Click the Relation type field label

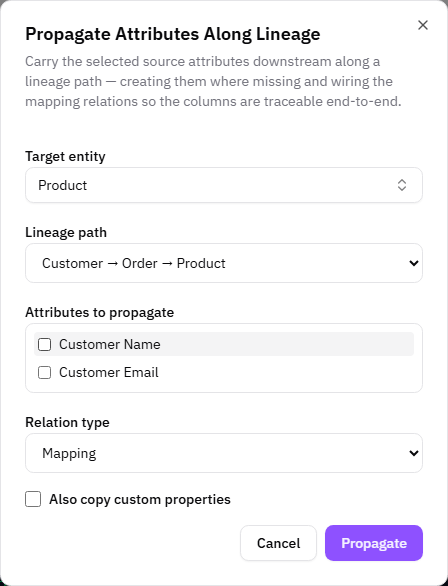coord(67,422)
